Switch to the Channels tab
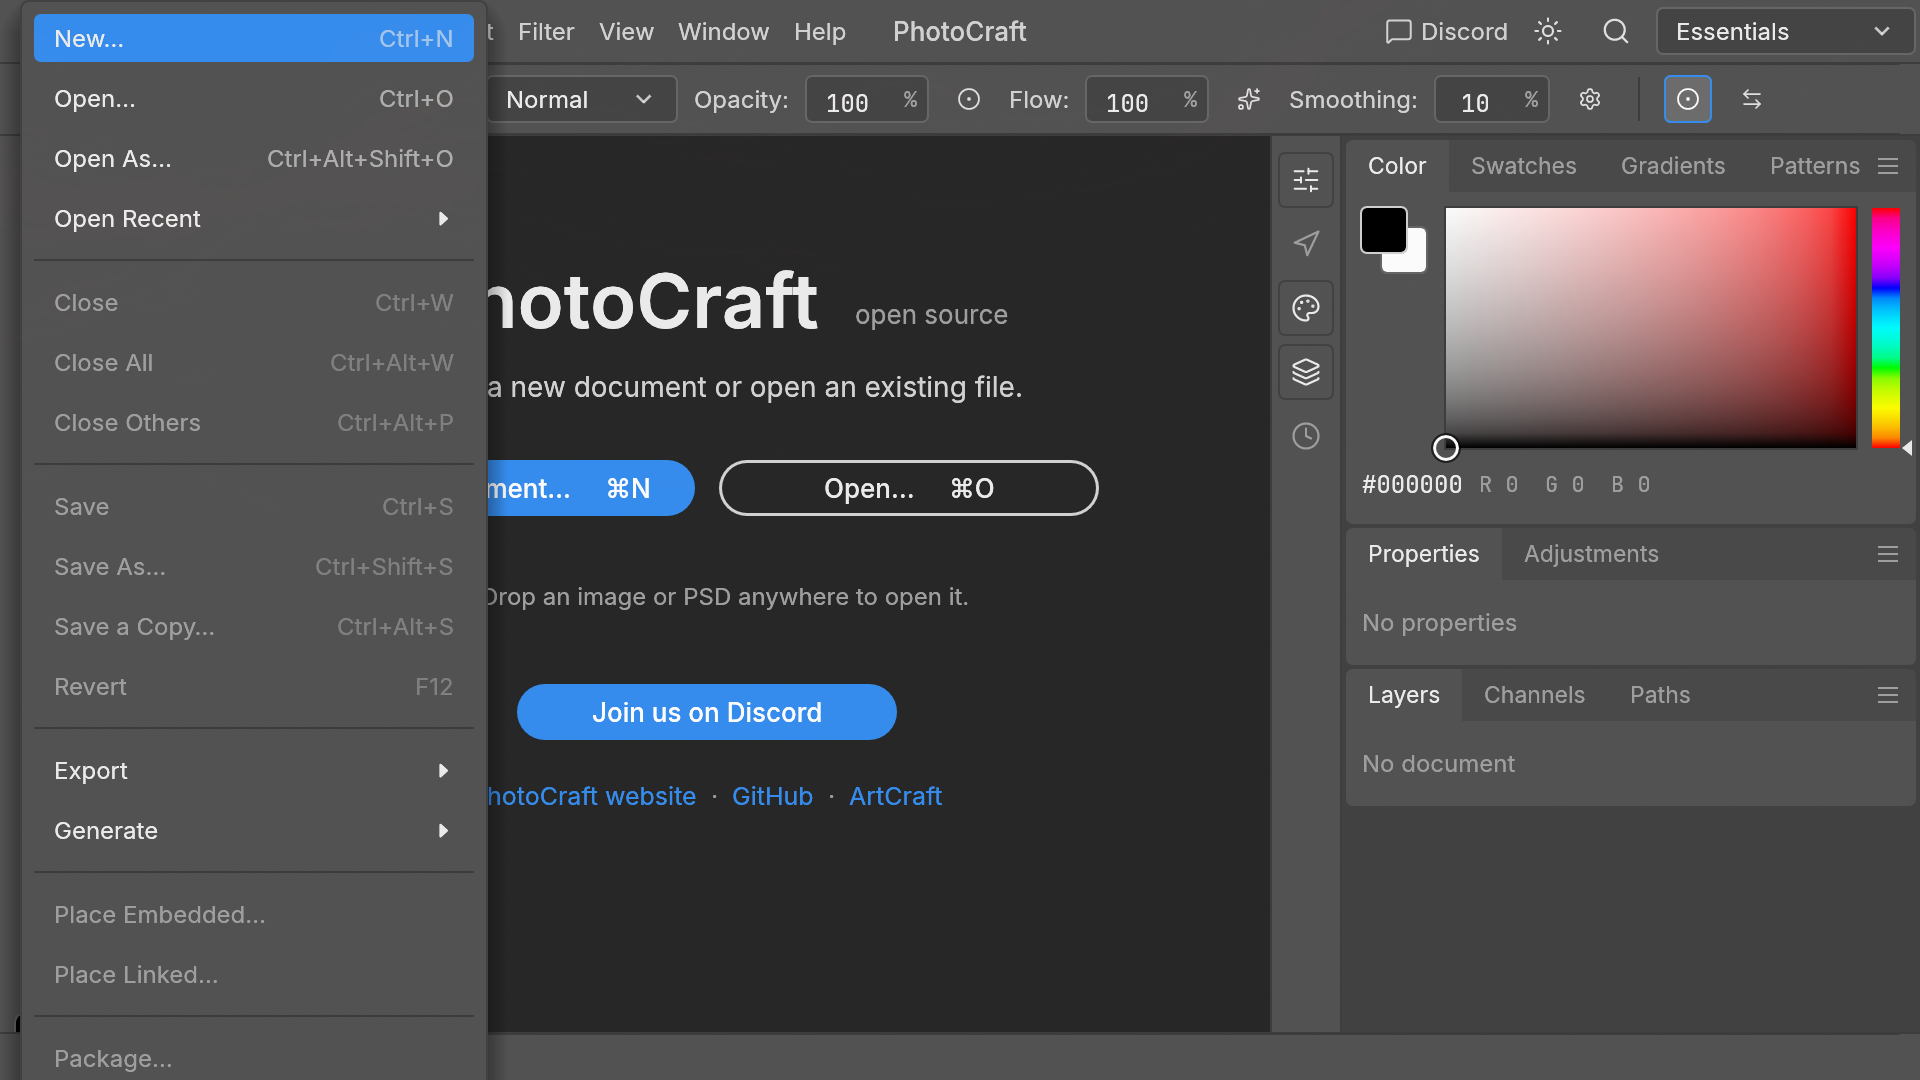Image resolution: width=1920 pixels, height=1080 pixels. coord(1534,695)
